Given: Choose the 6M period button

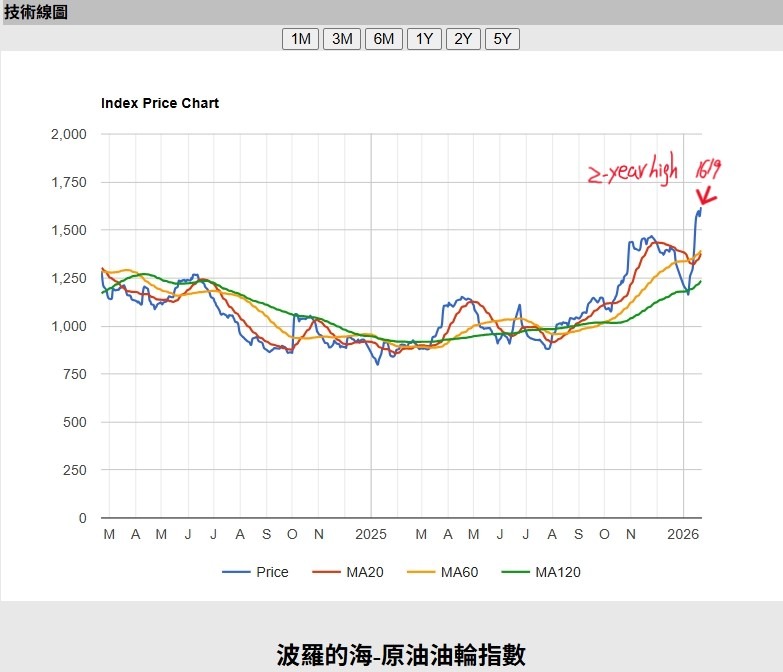Looking at the screenshot, I should [x=384, y=39].
